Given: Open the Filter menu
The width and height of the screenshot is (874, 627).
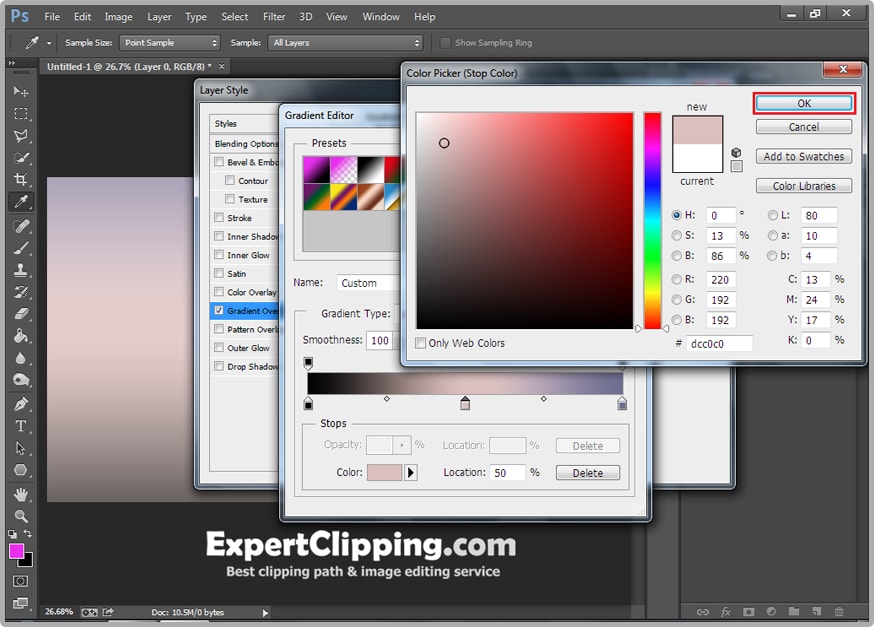Looking at the screenshot, I should 274,17.
